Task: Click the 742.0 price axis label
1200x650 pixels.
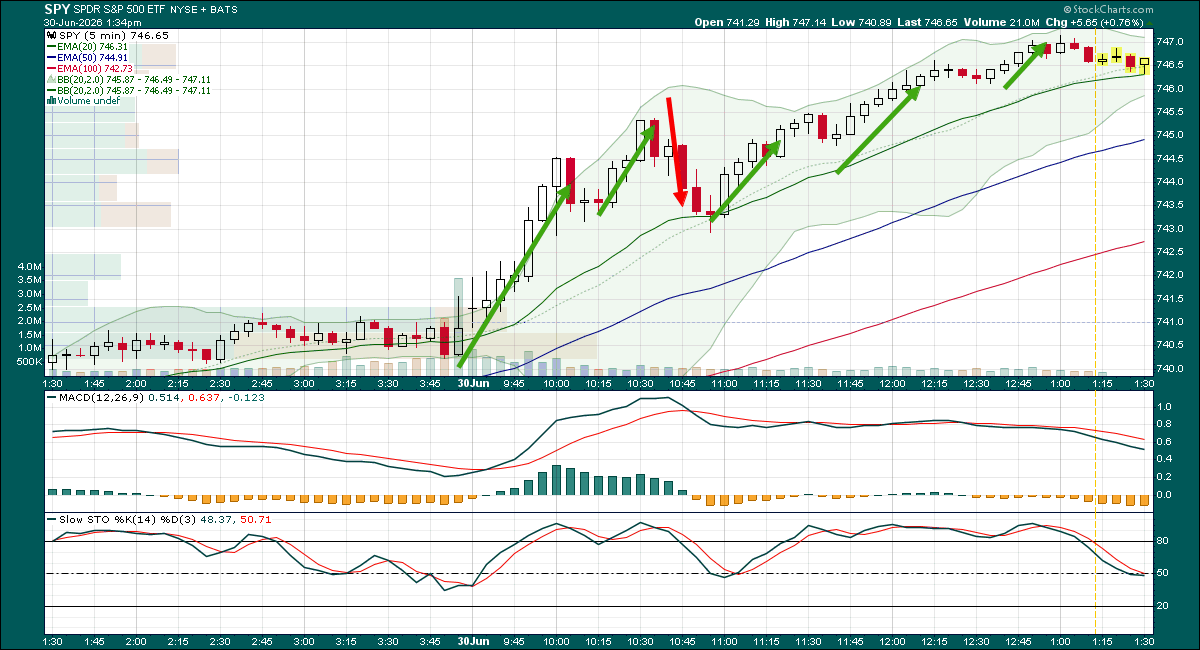Action: coord(1171,275)
